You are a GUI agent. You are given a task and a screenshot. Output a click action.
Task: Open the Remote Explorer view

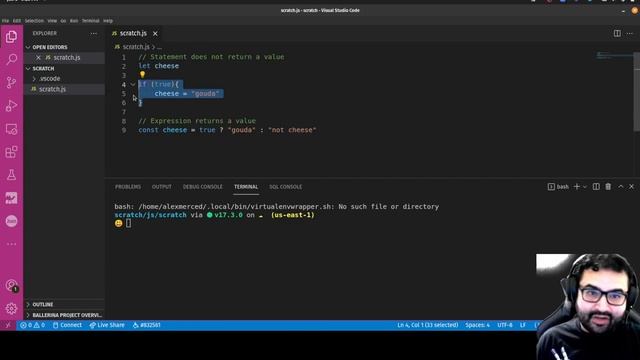click(11, 129)
